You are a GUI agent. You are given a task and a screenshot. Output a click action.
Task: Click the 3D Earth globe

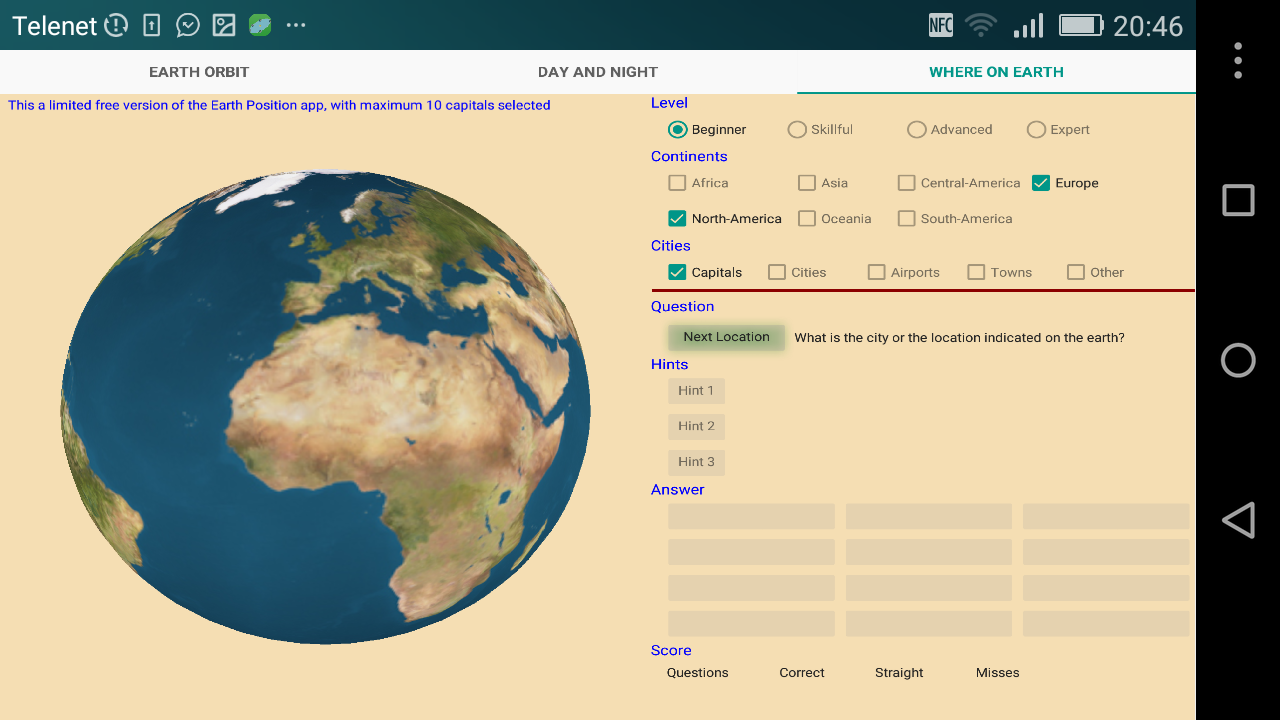(x=325, y=405)
